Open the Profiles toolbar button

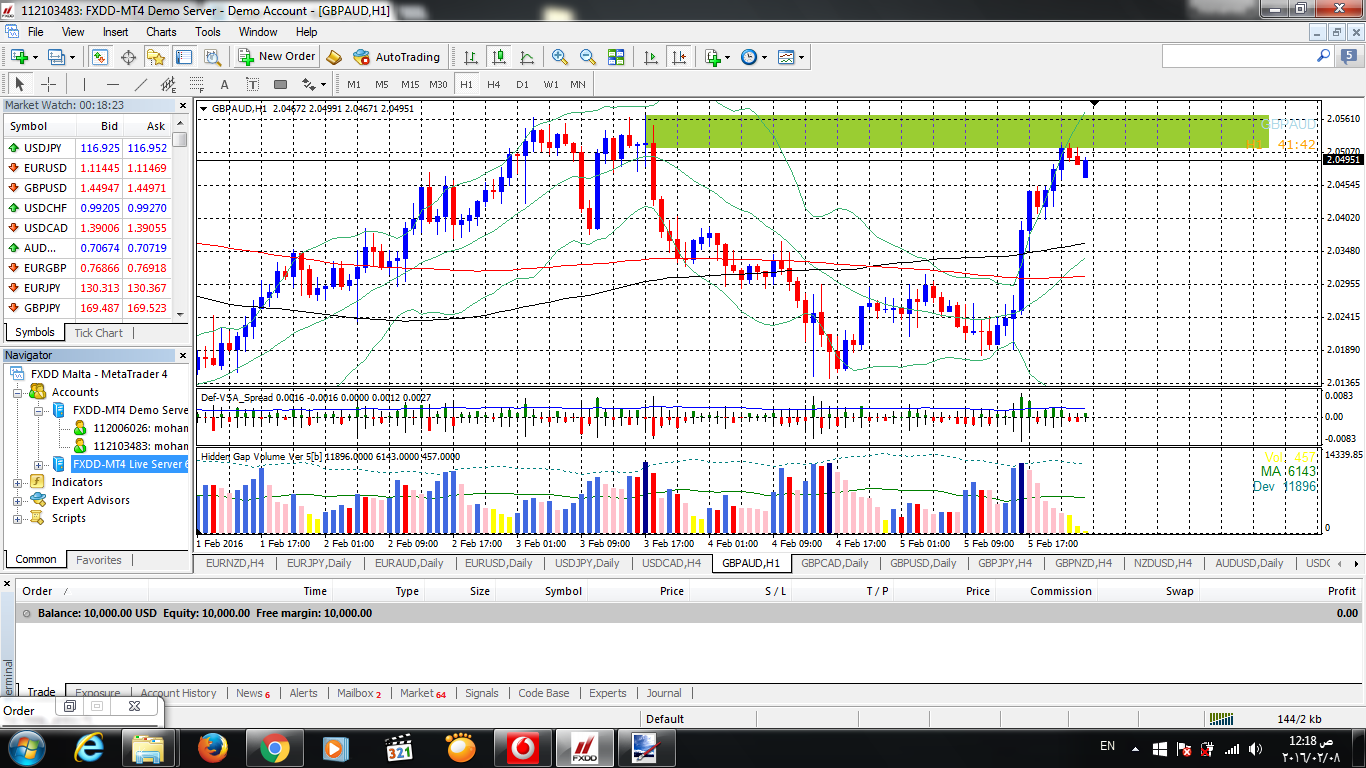point(60,57)
